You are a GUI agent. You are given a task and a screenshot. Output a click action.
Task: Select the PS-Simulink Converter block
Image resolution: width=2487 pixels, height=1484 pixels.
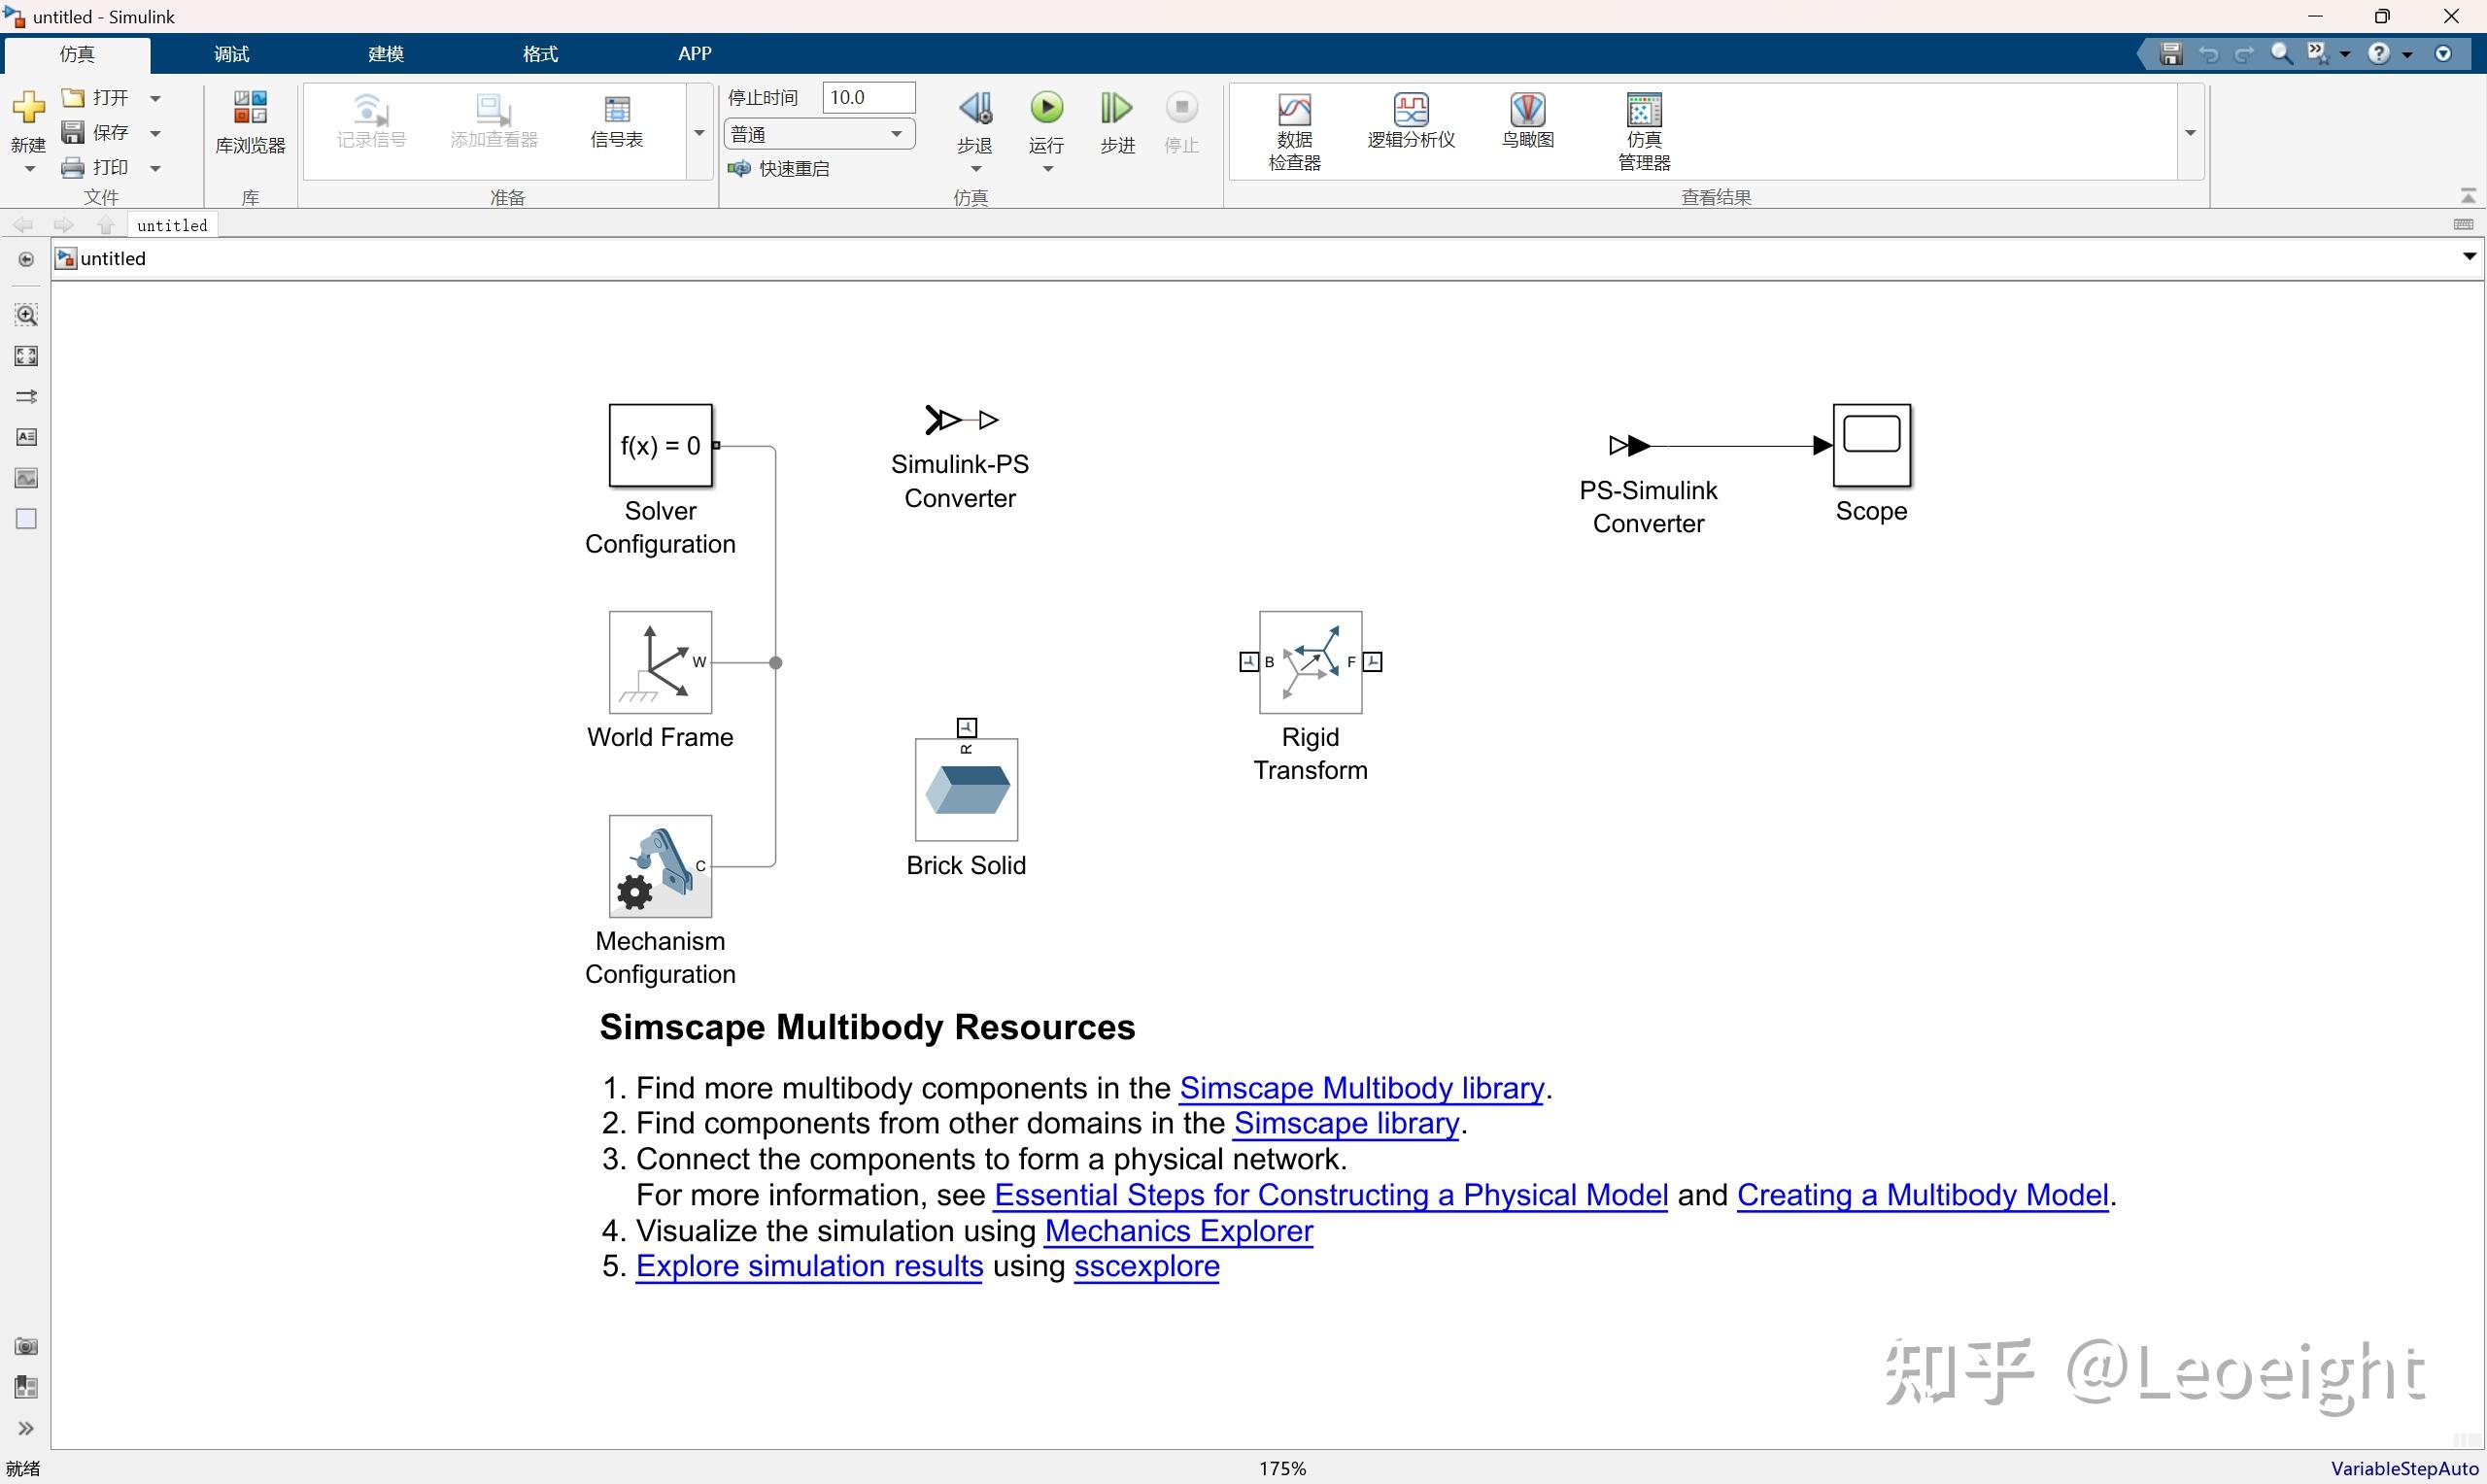coord(1630,445)
